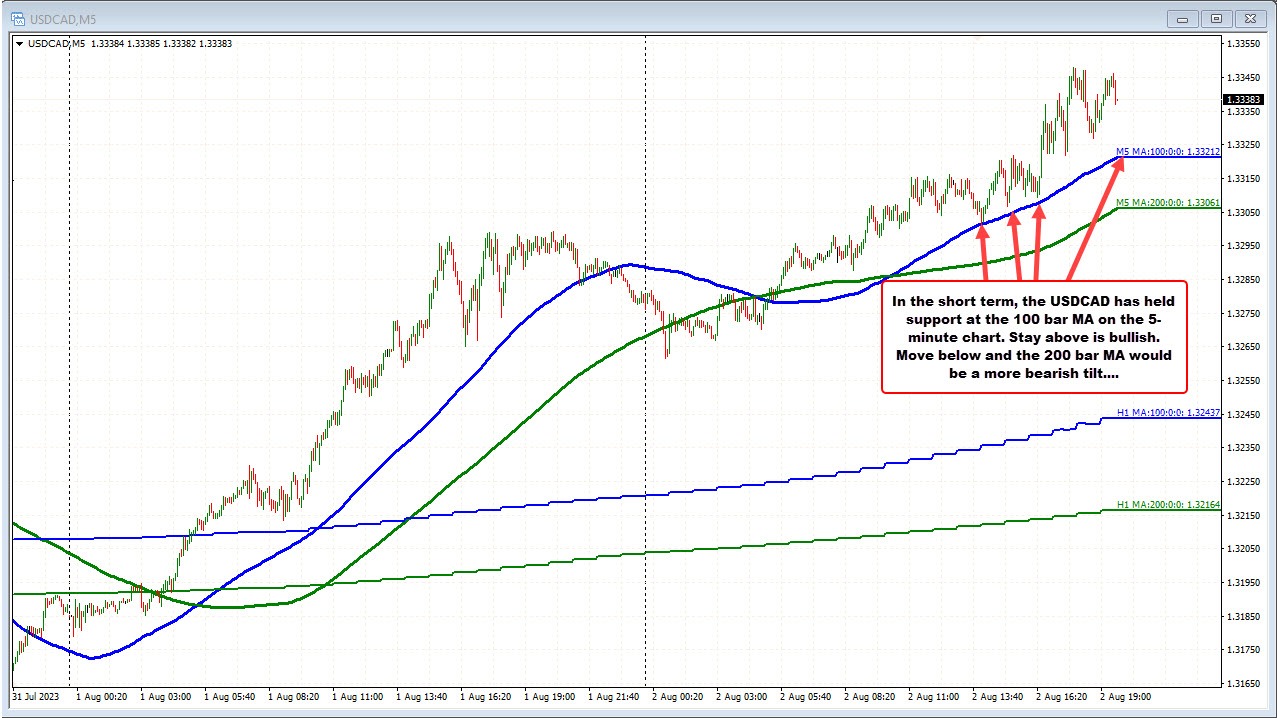The width and height of the screenshot is (1277, 718).
Task: Click the blue H1 MA:100 indicator label
Action: [1168, 411]
